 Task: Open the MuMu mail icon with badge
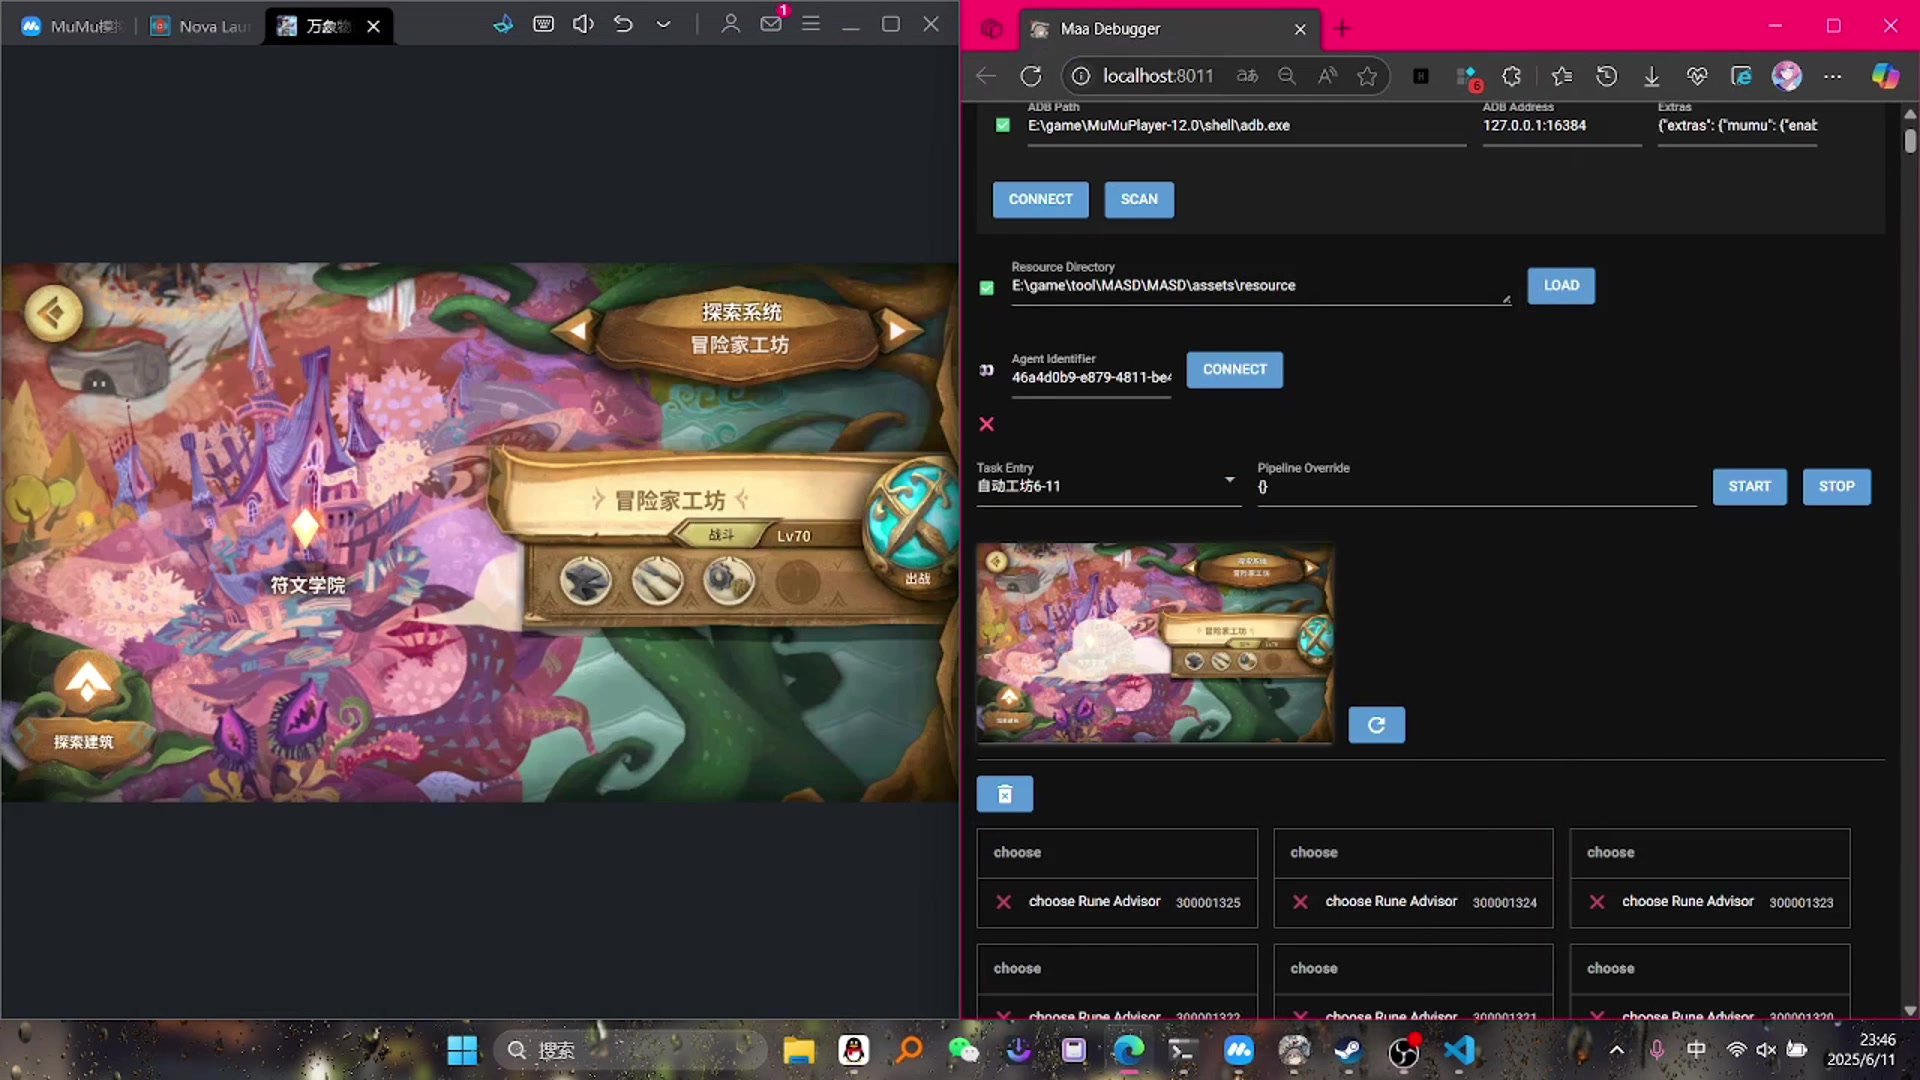click(771, 24)
